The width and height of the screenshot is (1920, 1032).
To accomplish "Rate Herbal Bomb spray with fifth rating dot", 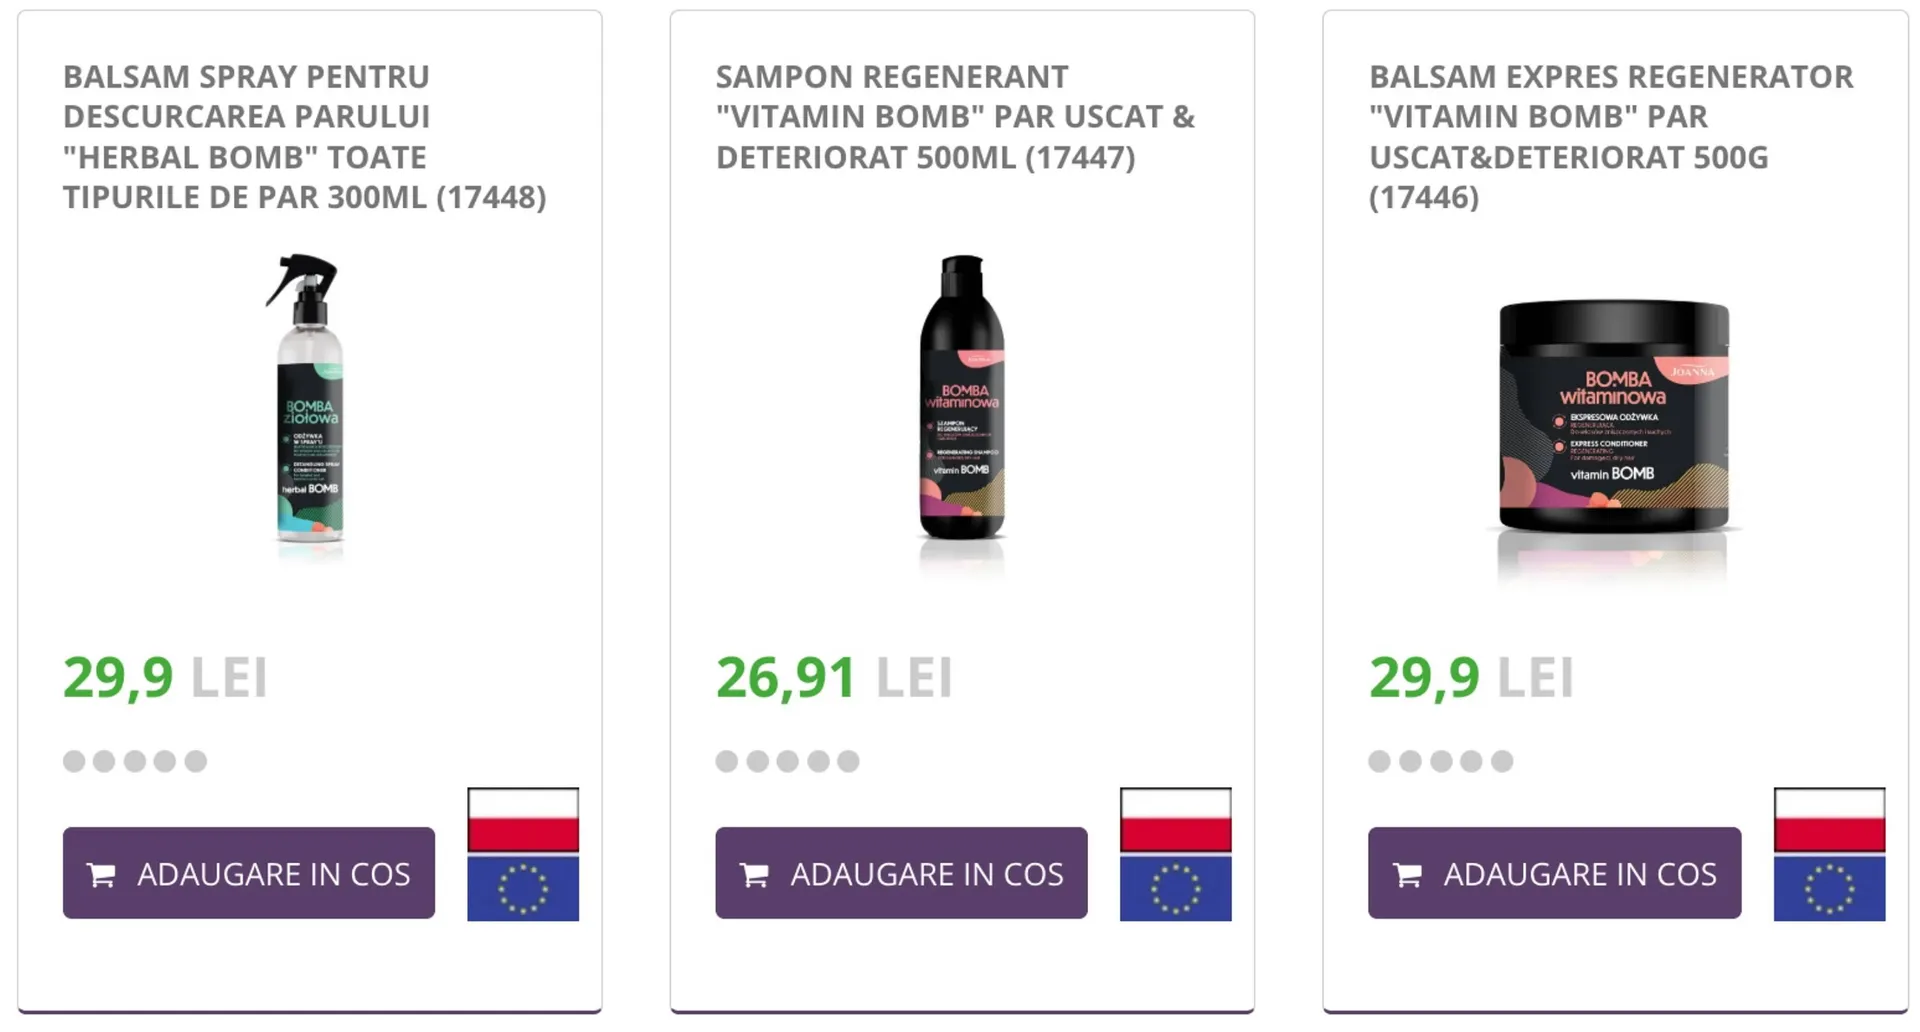I will pyautogui.click(x=196, y=761).
